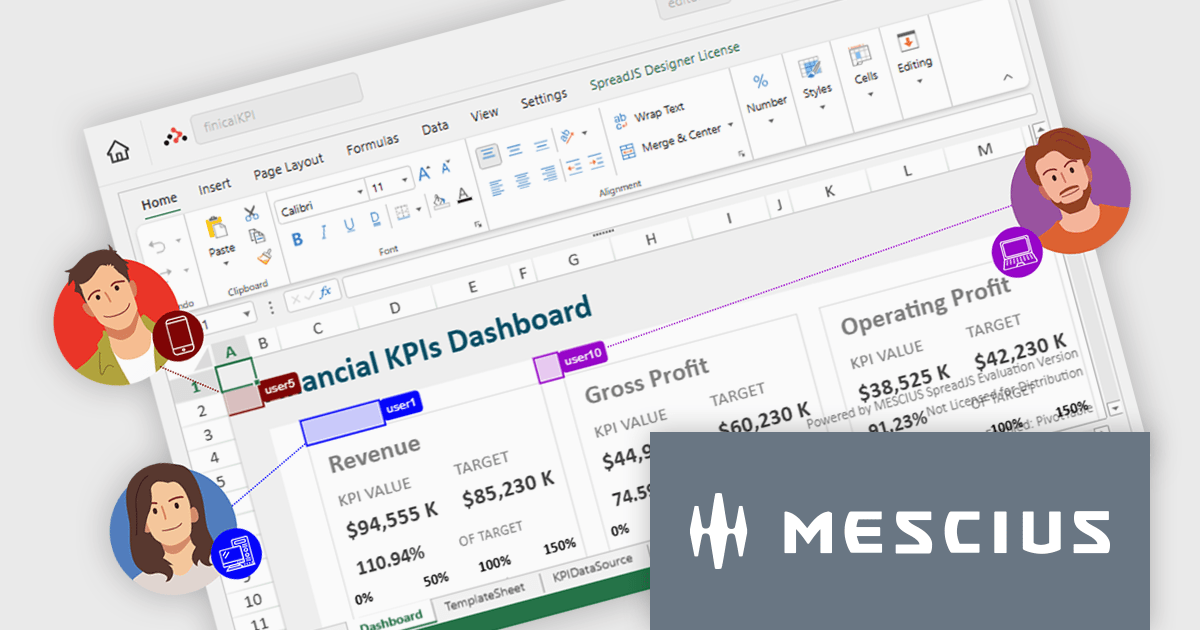Image resolution: width=1200 pixels, height=630 pixels.
Task: Insert function with fx icon
Action: click(325, 291)
